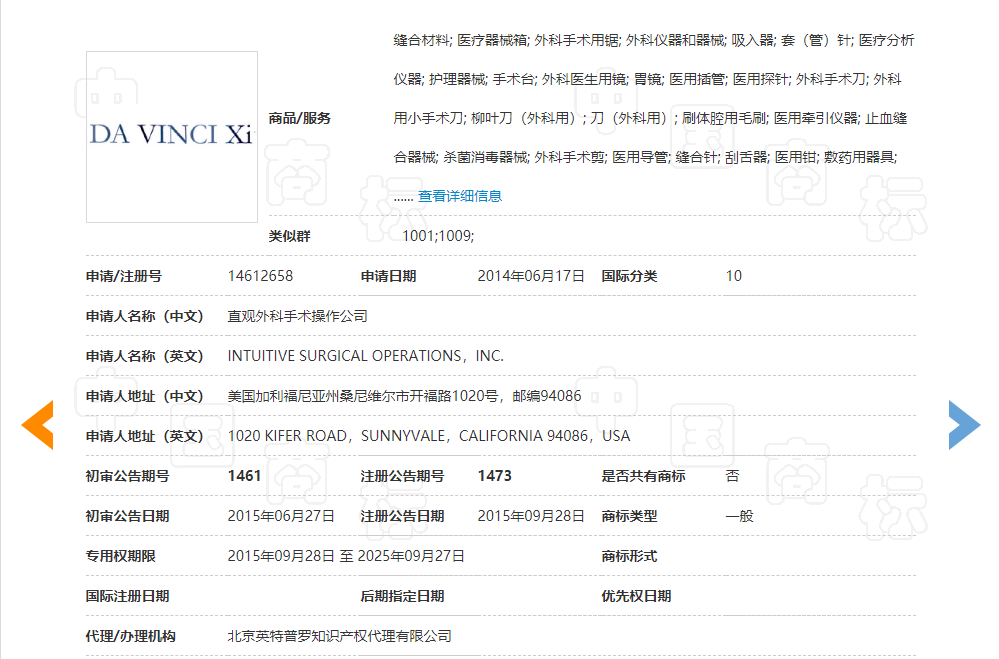Click the 国际注册日期 label
This screenshot has height=659, width=999.
click(x=127, y=597)
